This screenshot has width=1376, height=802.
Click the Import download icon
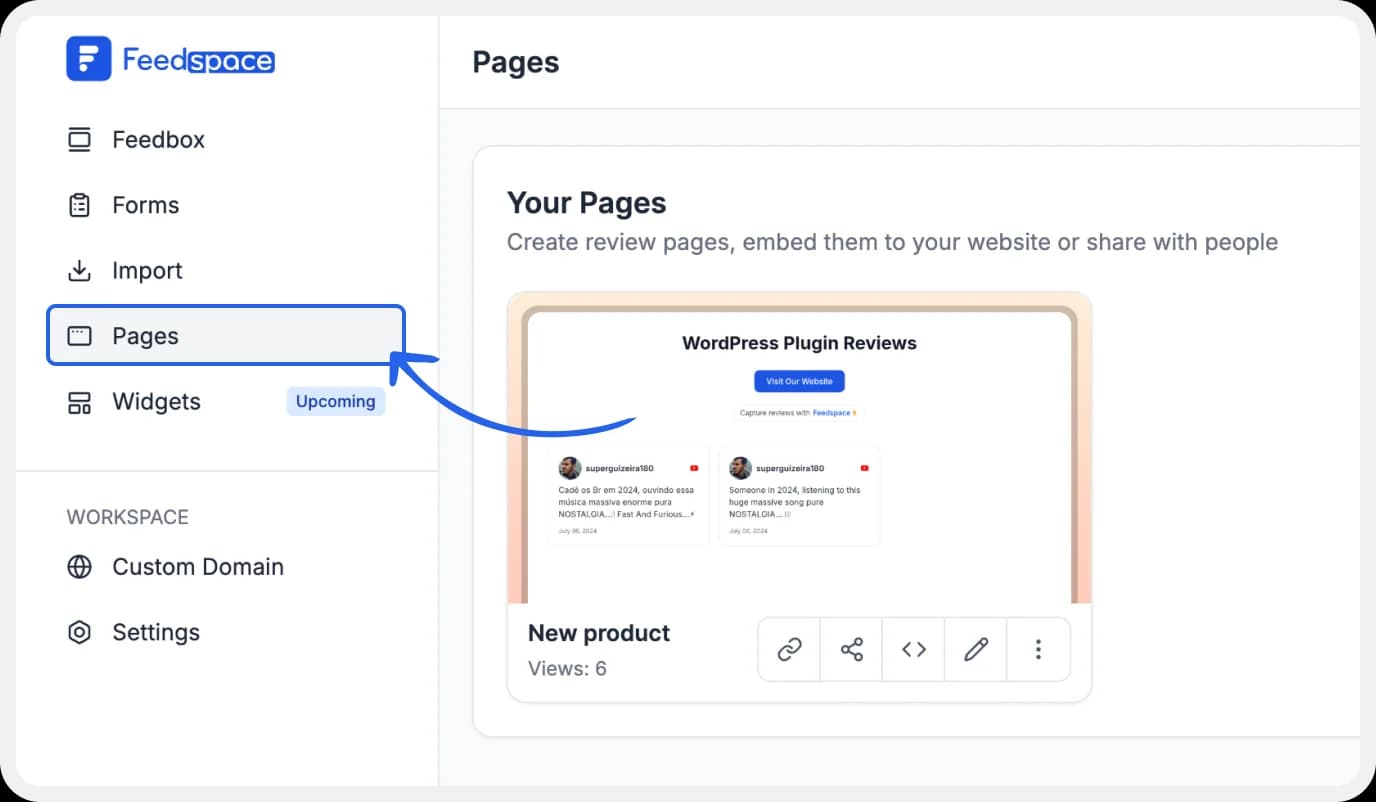(x=79, y=270)
